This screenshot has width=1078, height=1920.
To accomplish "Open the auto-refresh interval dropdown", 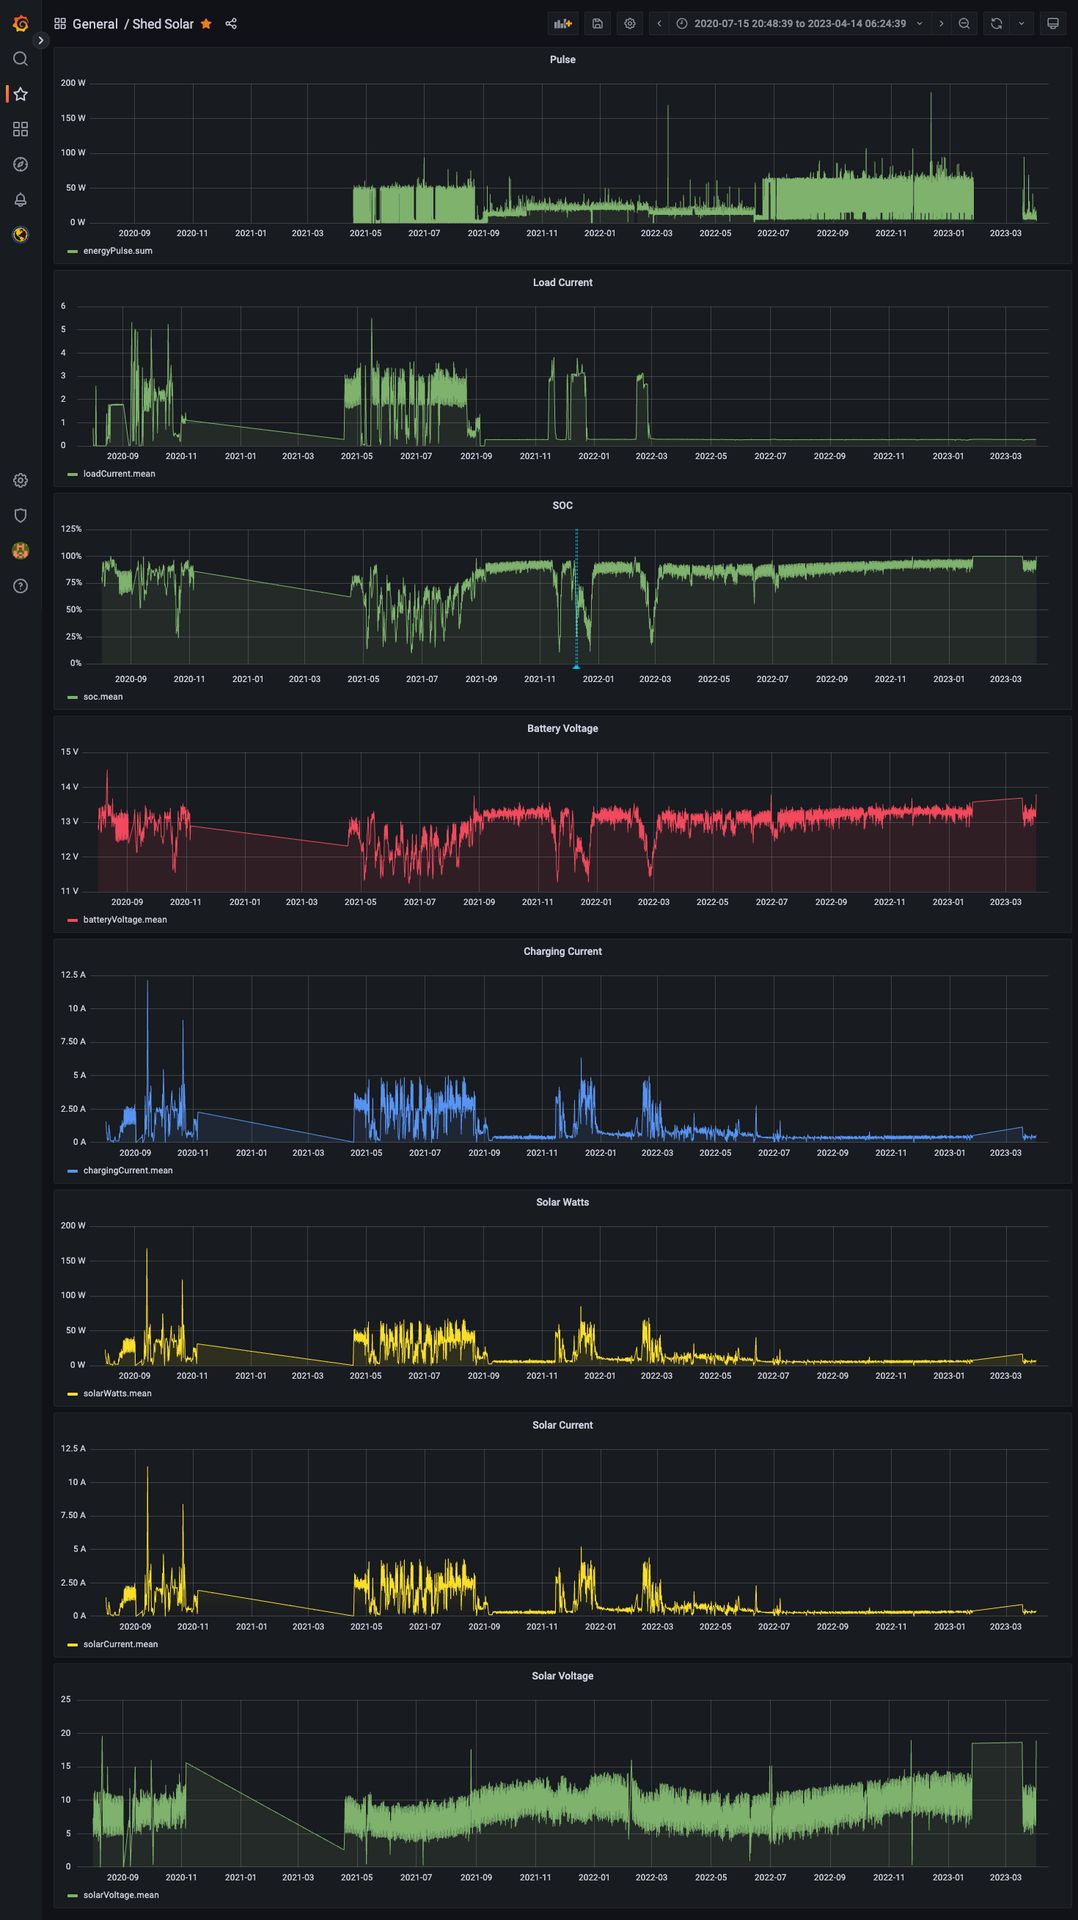I will click(1021, 24).
